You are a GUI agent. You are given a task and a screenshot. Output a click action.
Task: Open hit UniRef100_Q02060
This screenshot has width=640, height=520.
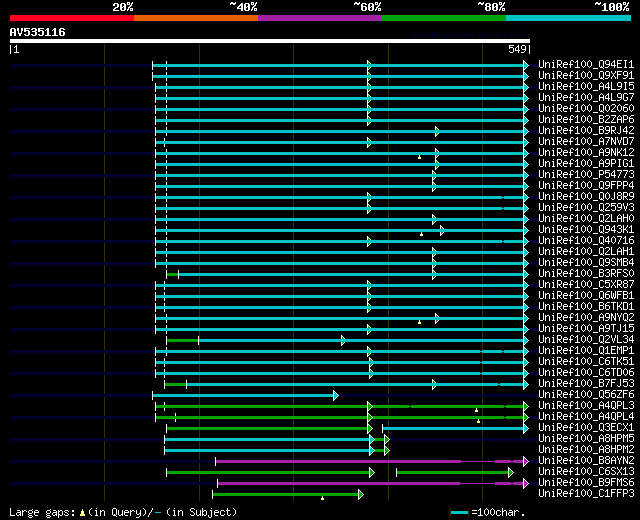586,109
